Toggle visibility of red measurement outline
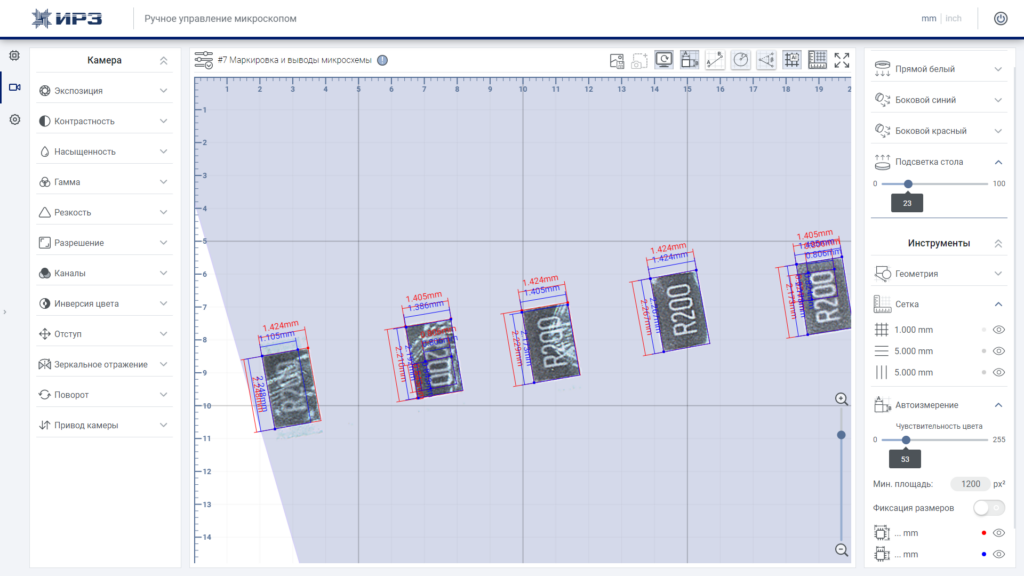The image size is (1024, 576). [999, 533]
